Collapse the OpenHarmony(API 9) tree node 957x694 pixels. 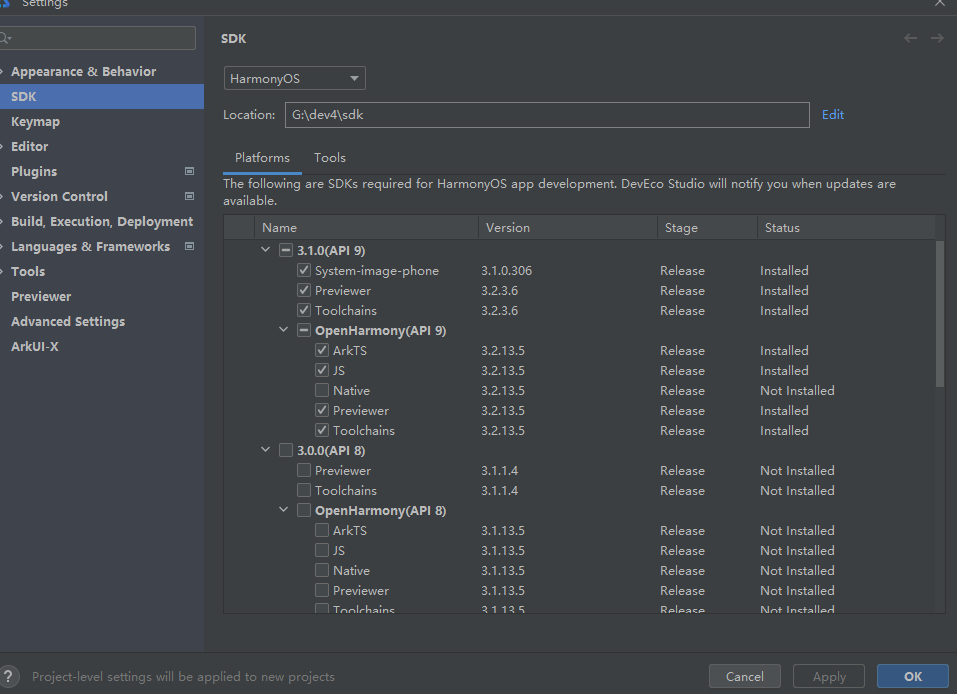283,330
